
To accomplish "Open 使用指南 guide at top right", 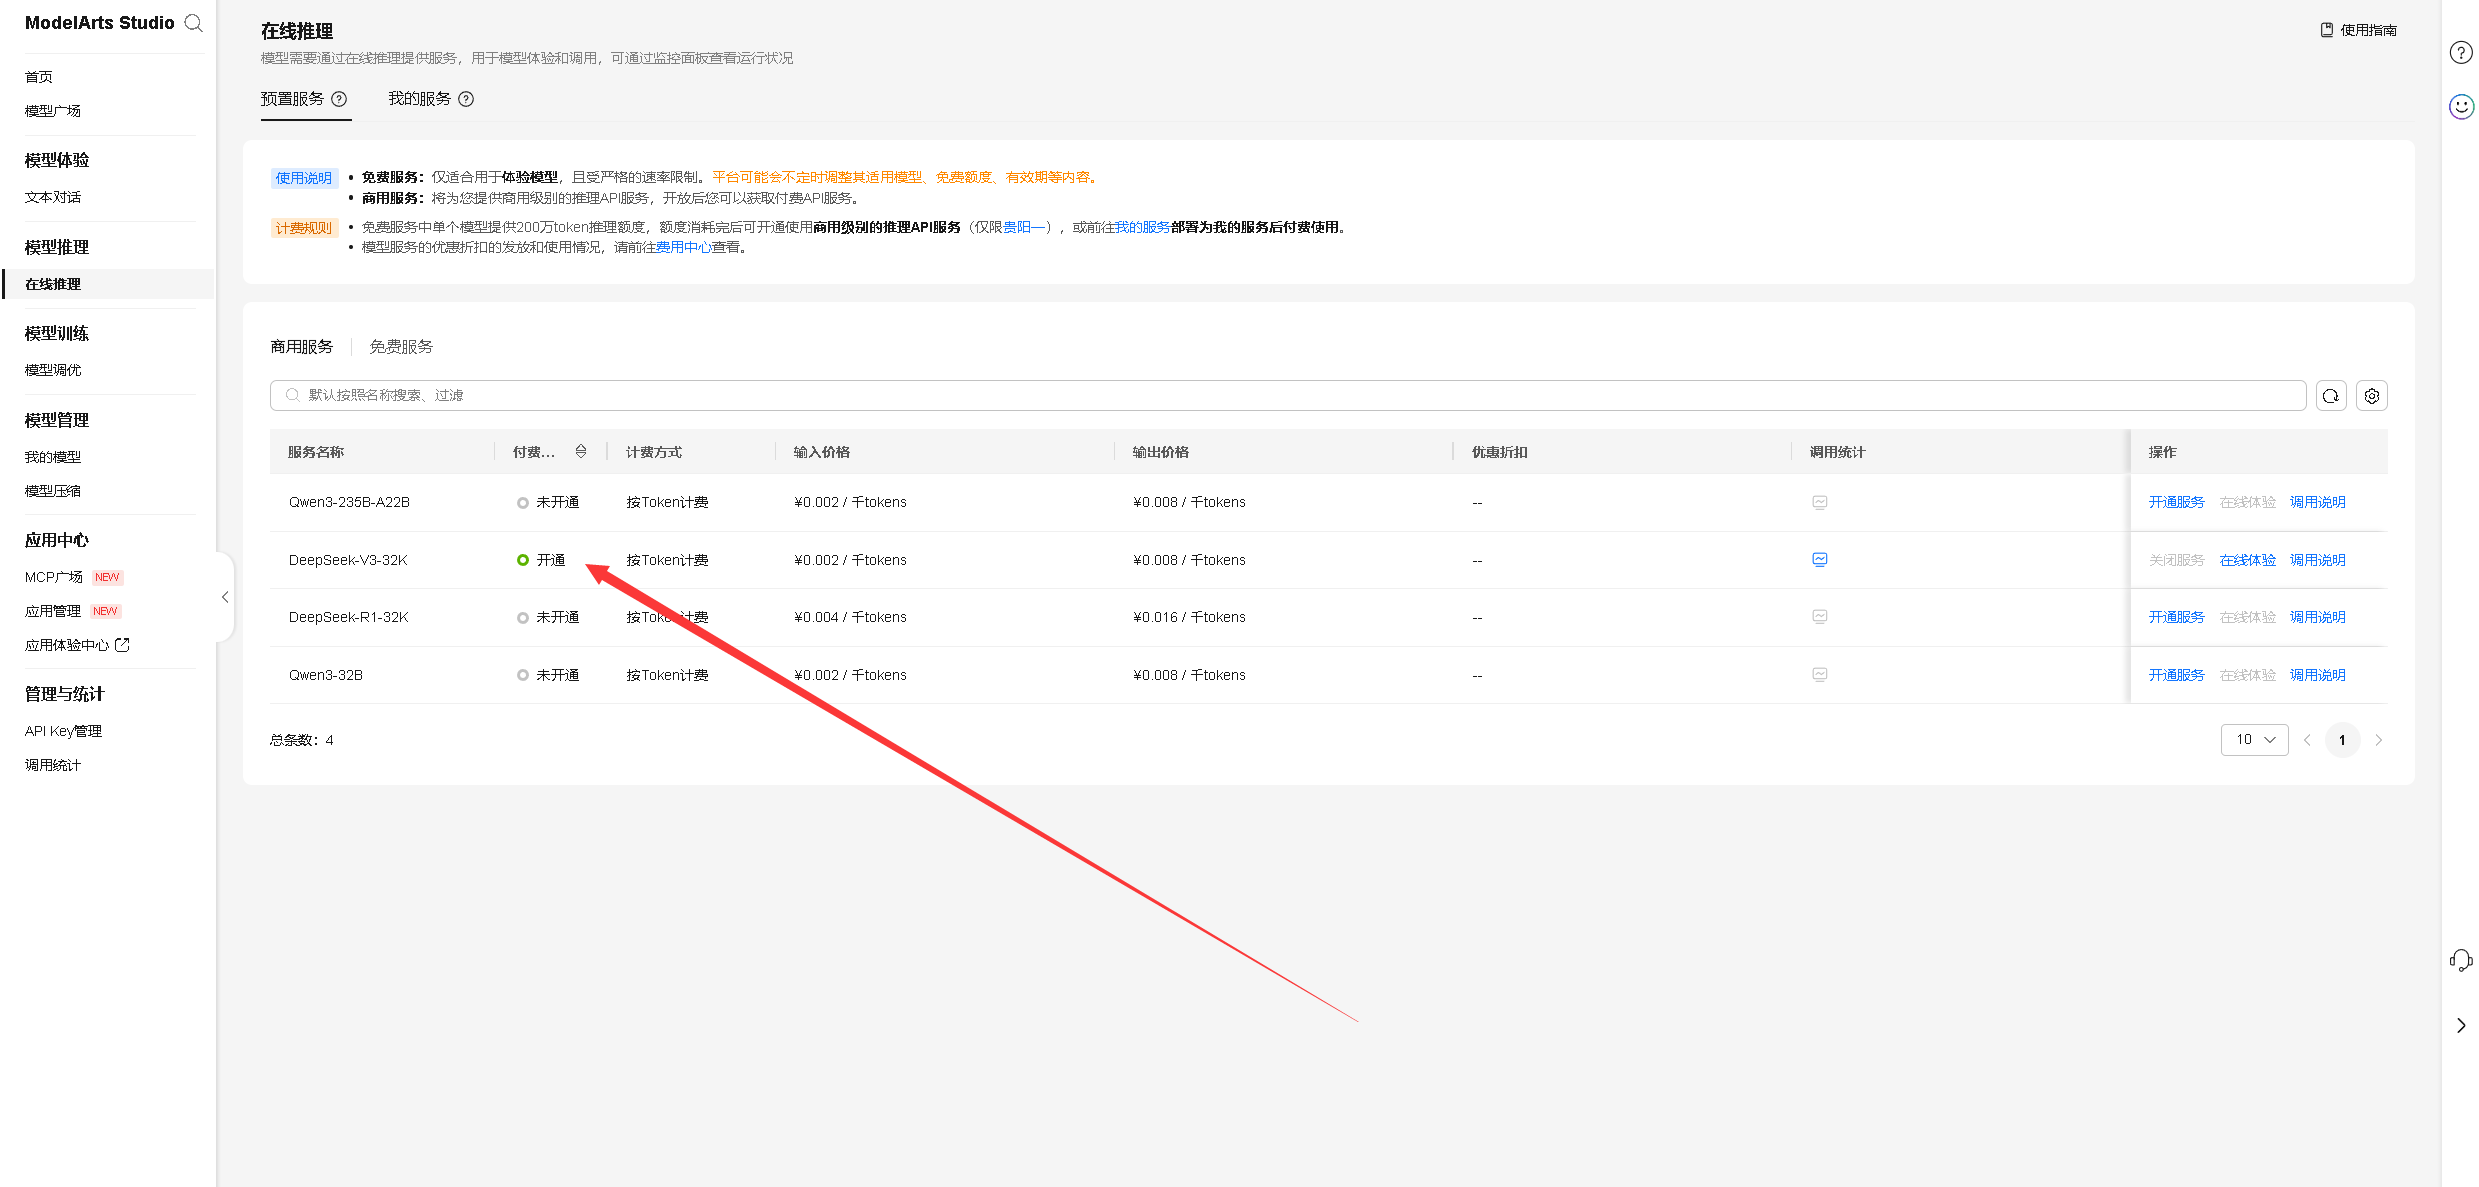I will [2359, 30].
